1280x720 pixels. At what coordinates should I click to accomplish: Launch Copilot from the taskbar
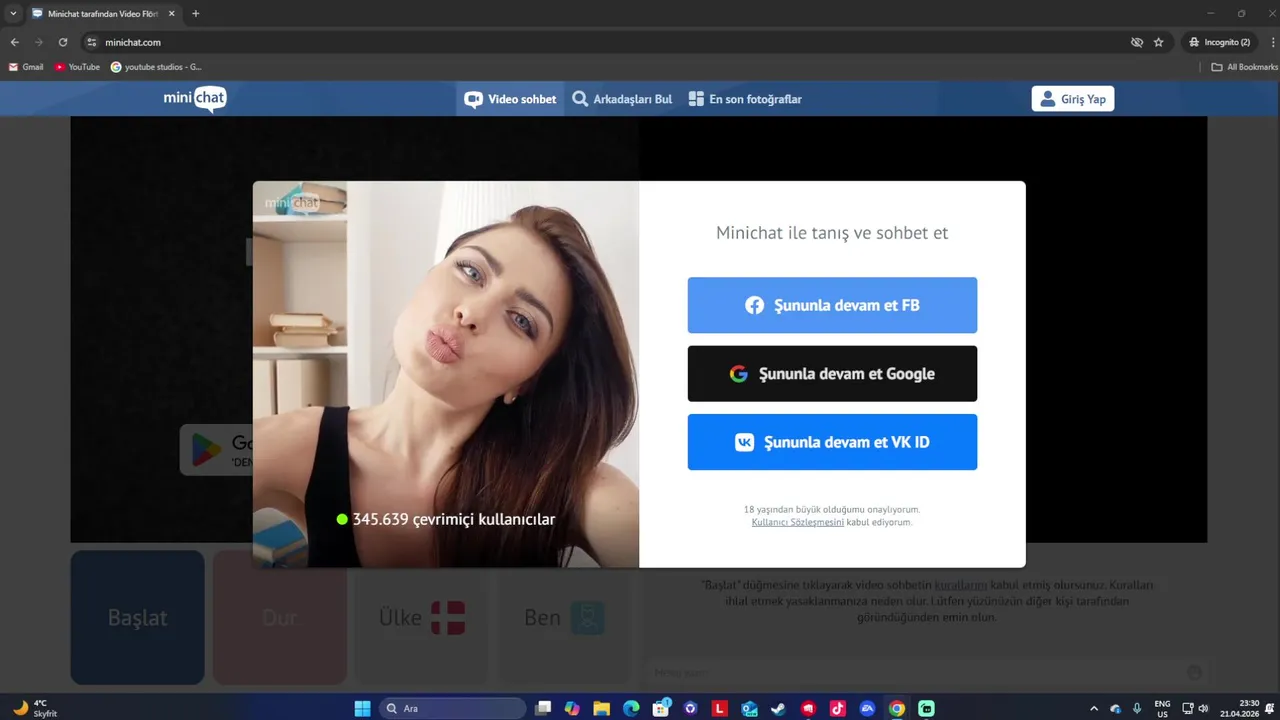point(572,708)
